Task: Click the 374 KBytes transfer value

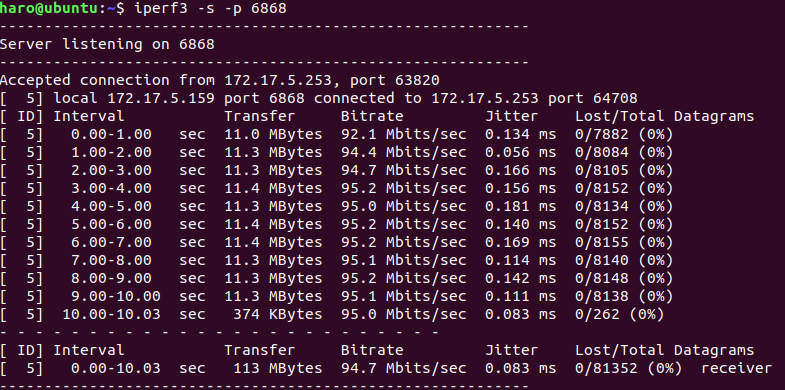Action: (277, 315)
